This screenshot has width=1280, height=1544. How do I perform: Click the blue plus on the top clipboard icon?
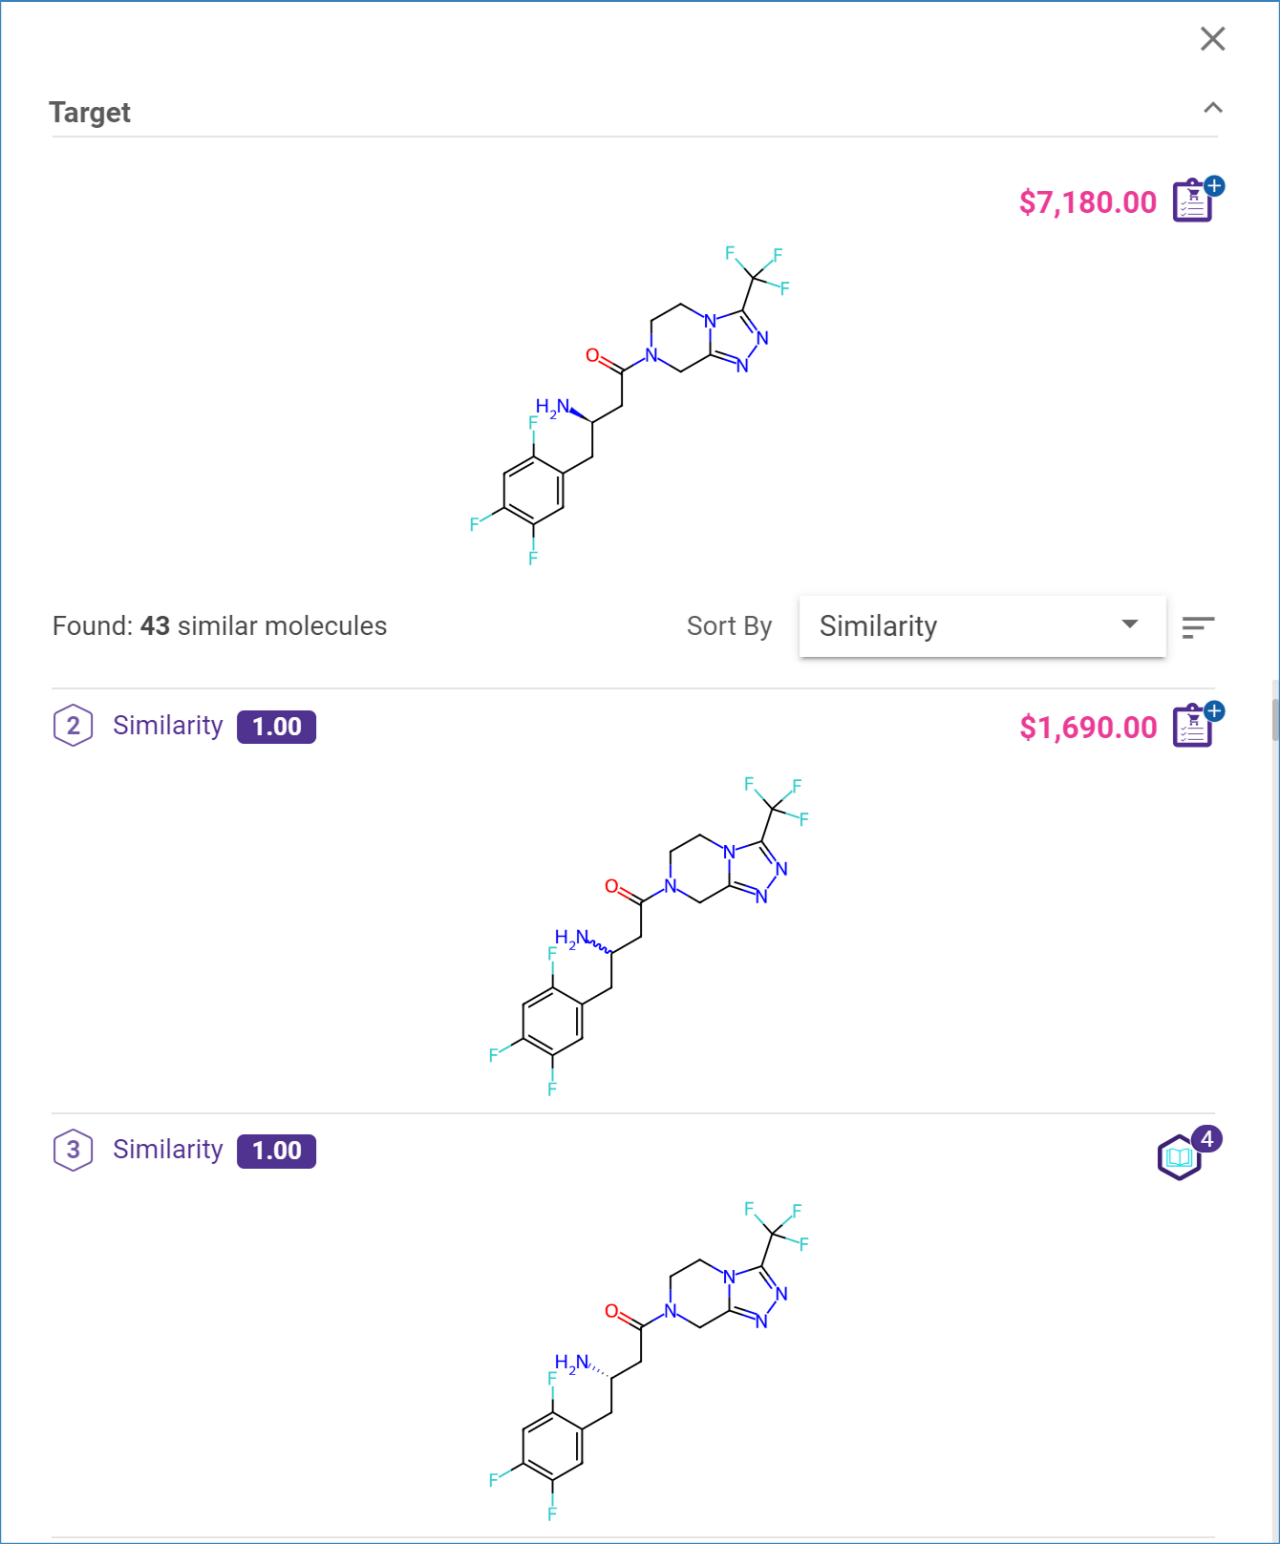(x=1213, y=185)
